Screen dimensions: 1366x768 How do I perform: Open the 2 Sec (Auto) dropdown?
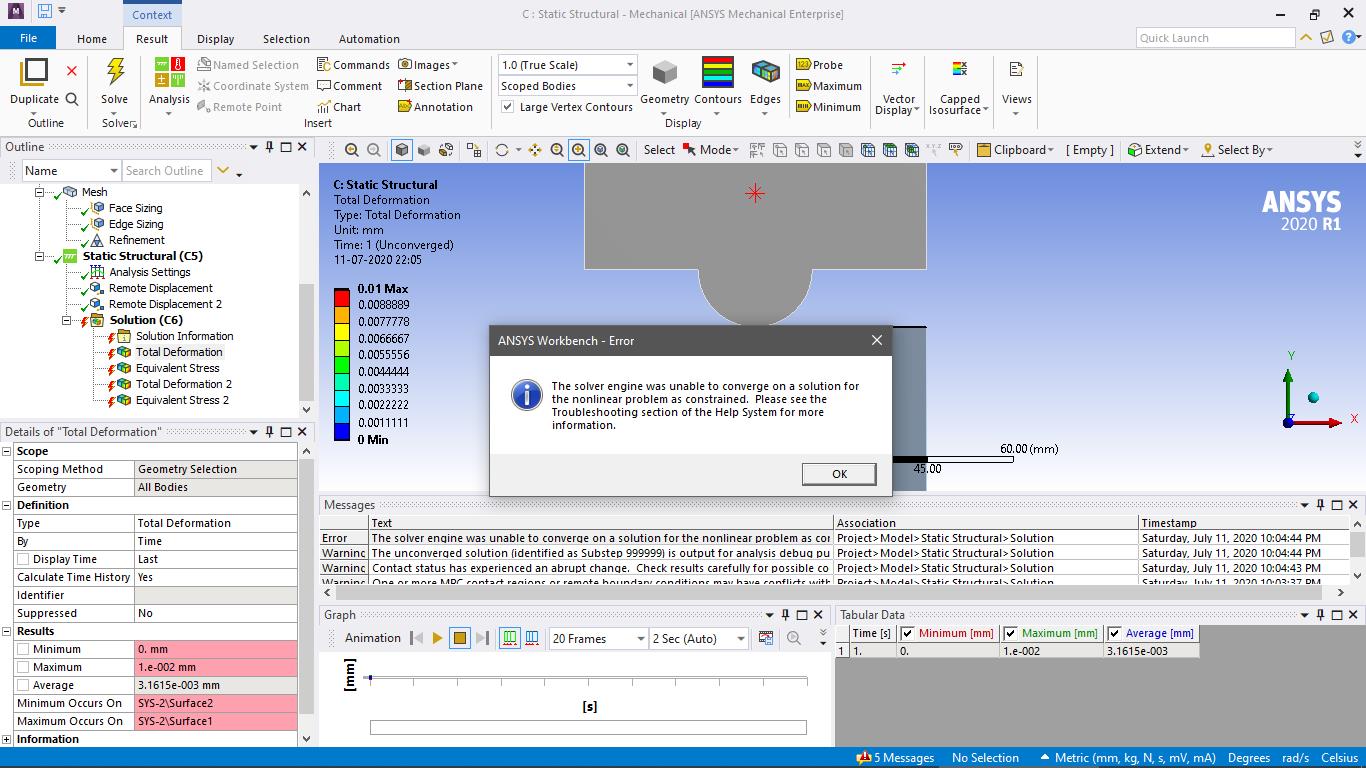699,638
